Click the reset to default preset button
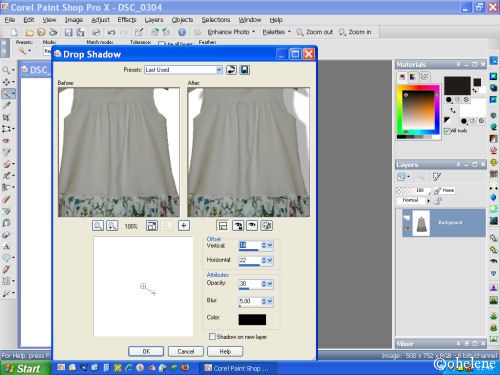This screenshot has width=500, height=375. point(231,70)
